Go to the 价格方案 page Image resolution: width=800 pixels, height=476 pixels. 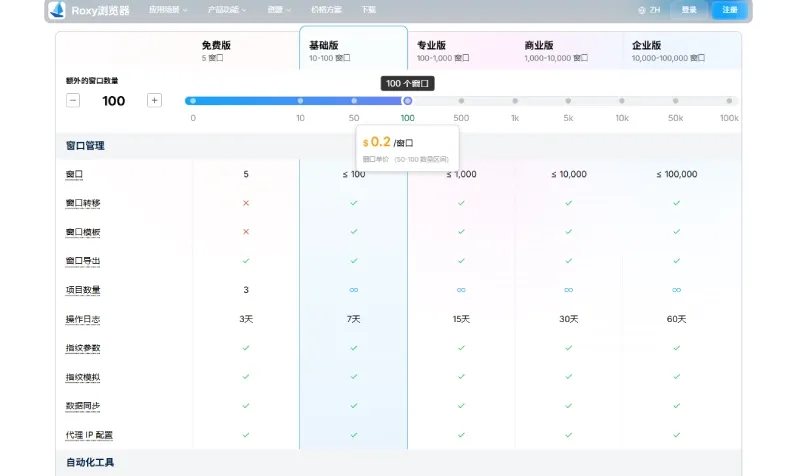[x=326, y=10]
